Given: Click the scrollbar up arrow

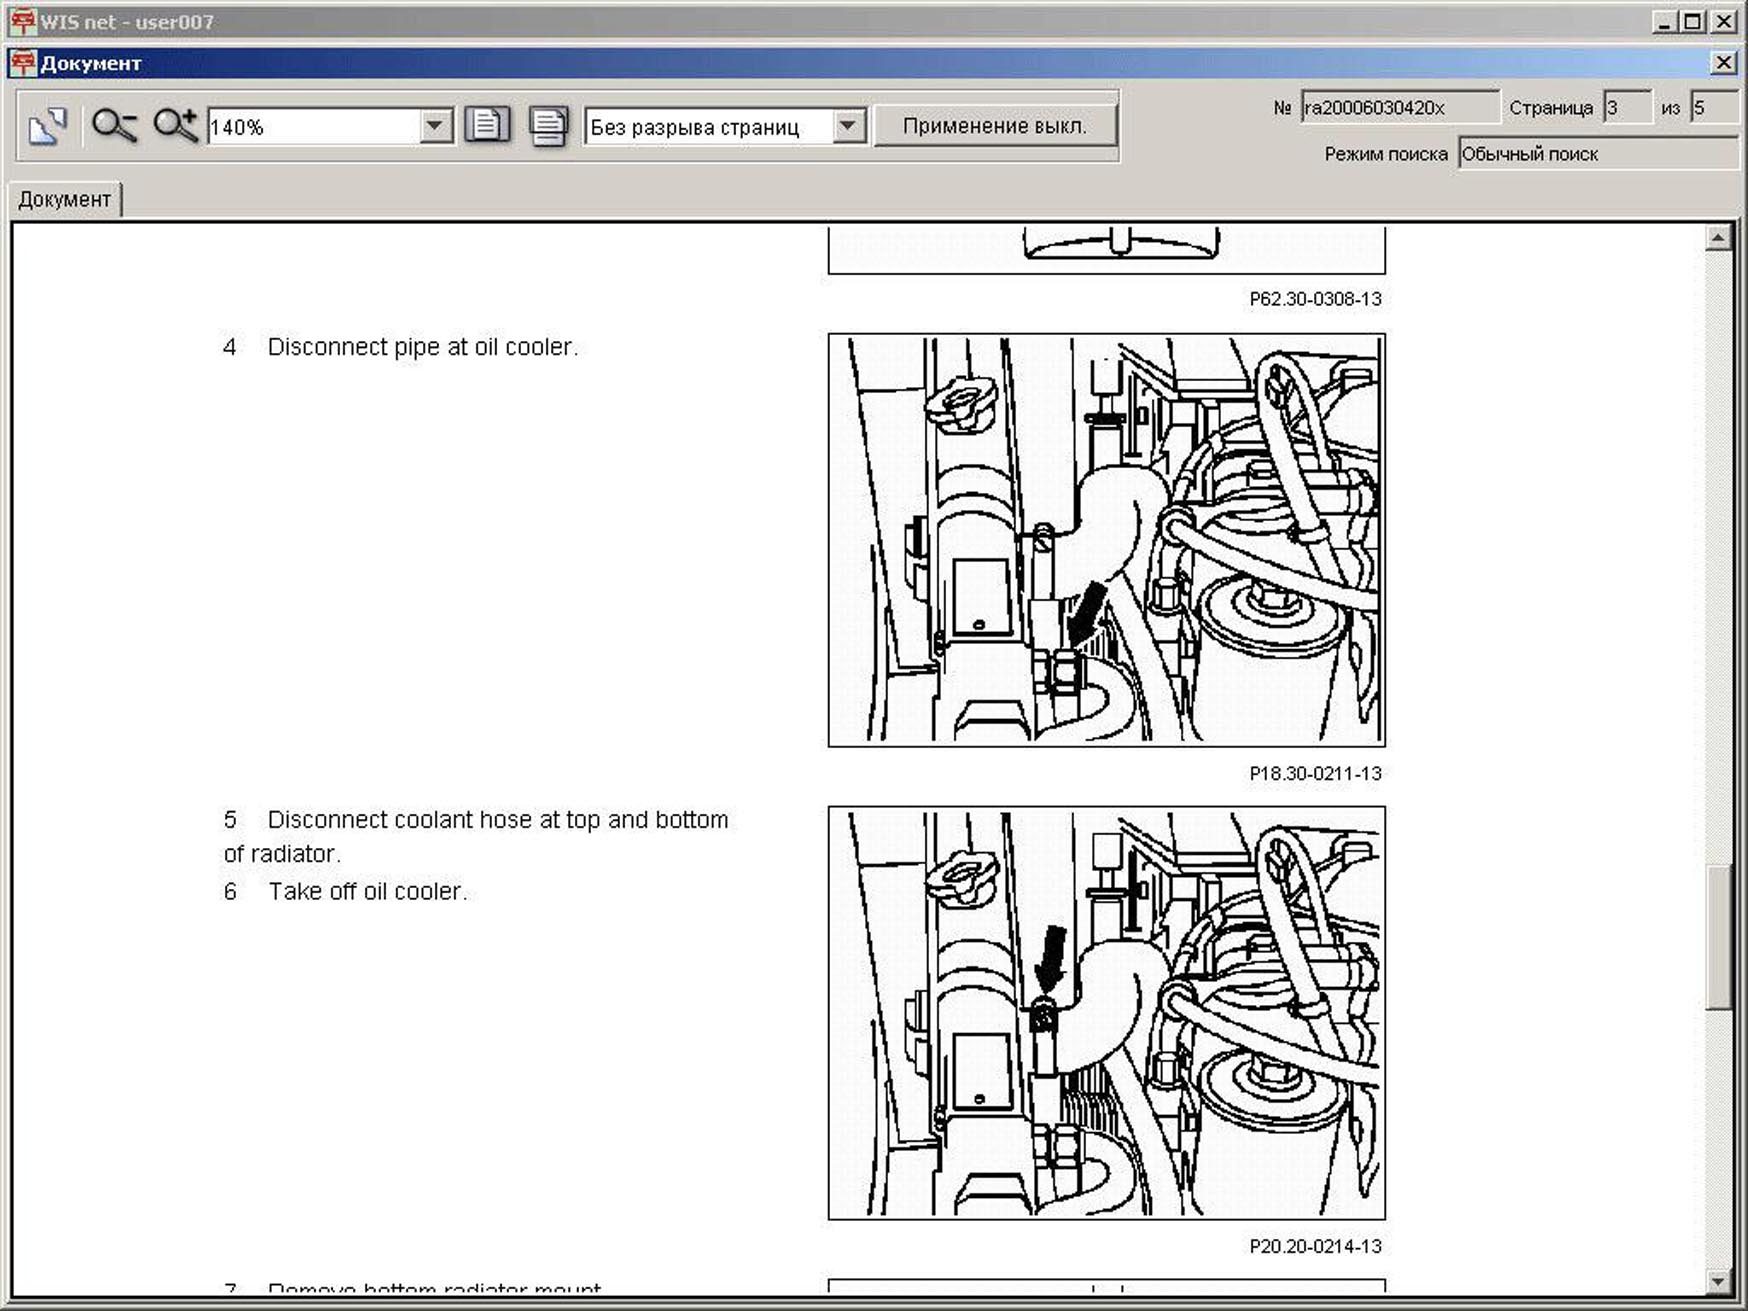Looking at the screenshot, I should [x=1718, y=238].
